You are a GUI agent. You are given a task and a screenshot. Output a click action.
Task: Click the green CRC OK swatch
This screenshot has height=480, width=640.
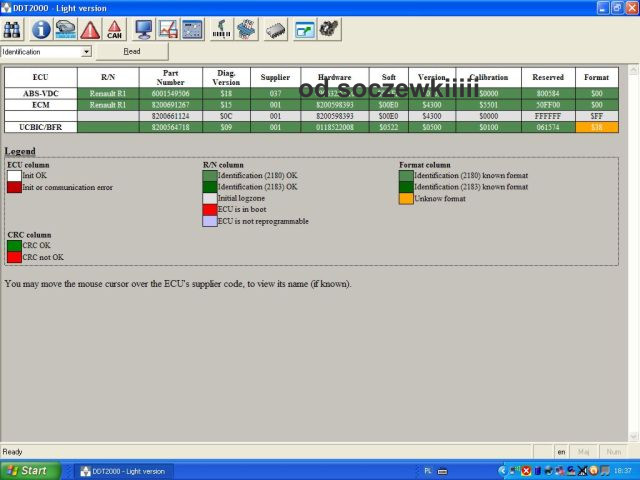[14, 246]
